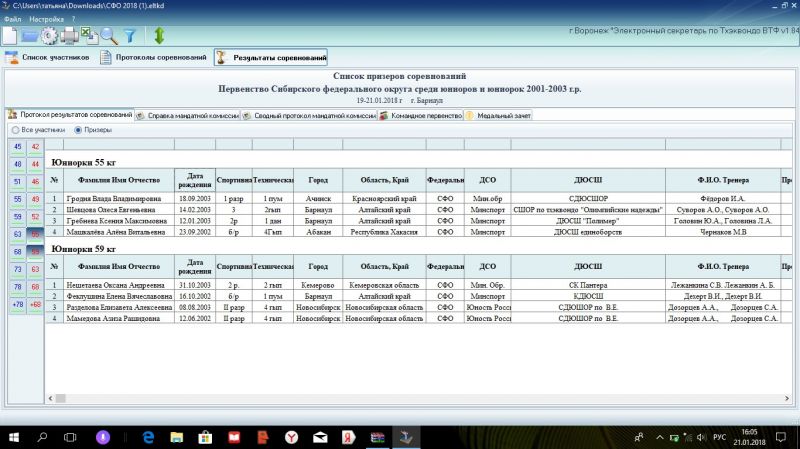Open settings via the gear toolbar icon

coord(49,35)
